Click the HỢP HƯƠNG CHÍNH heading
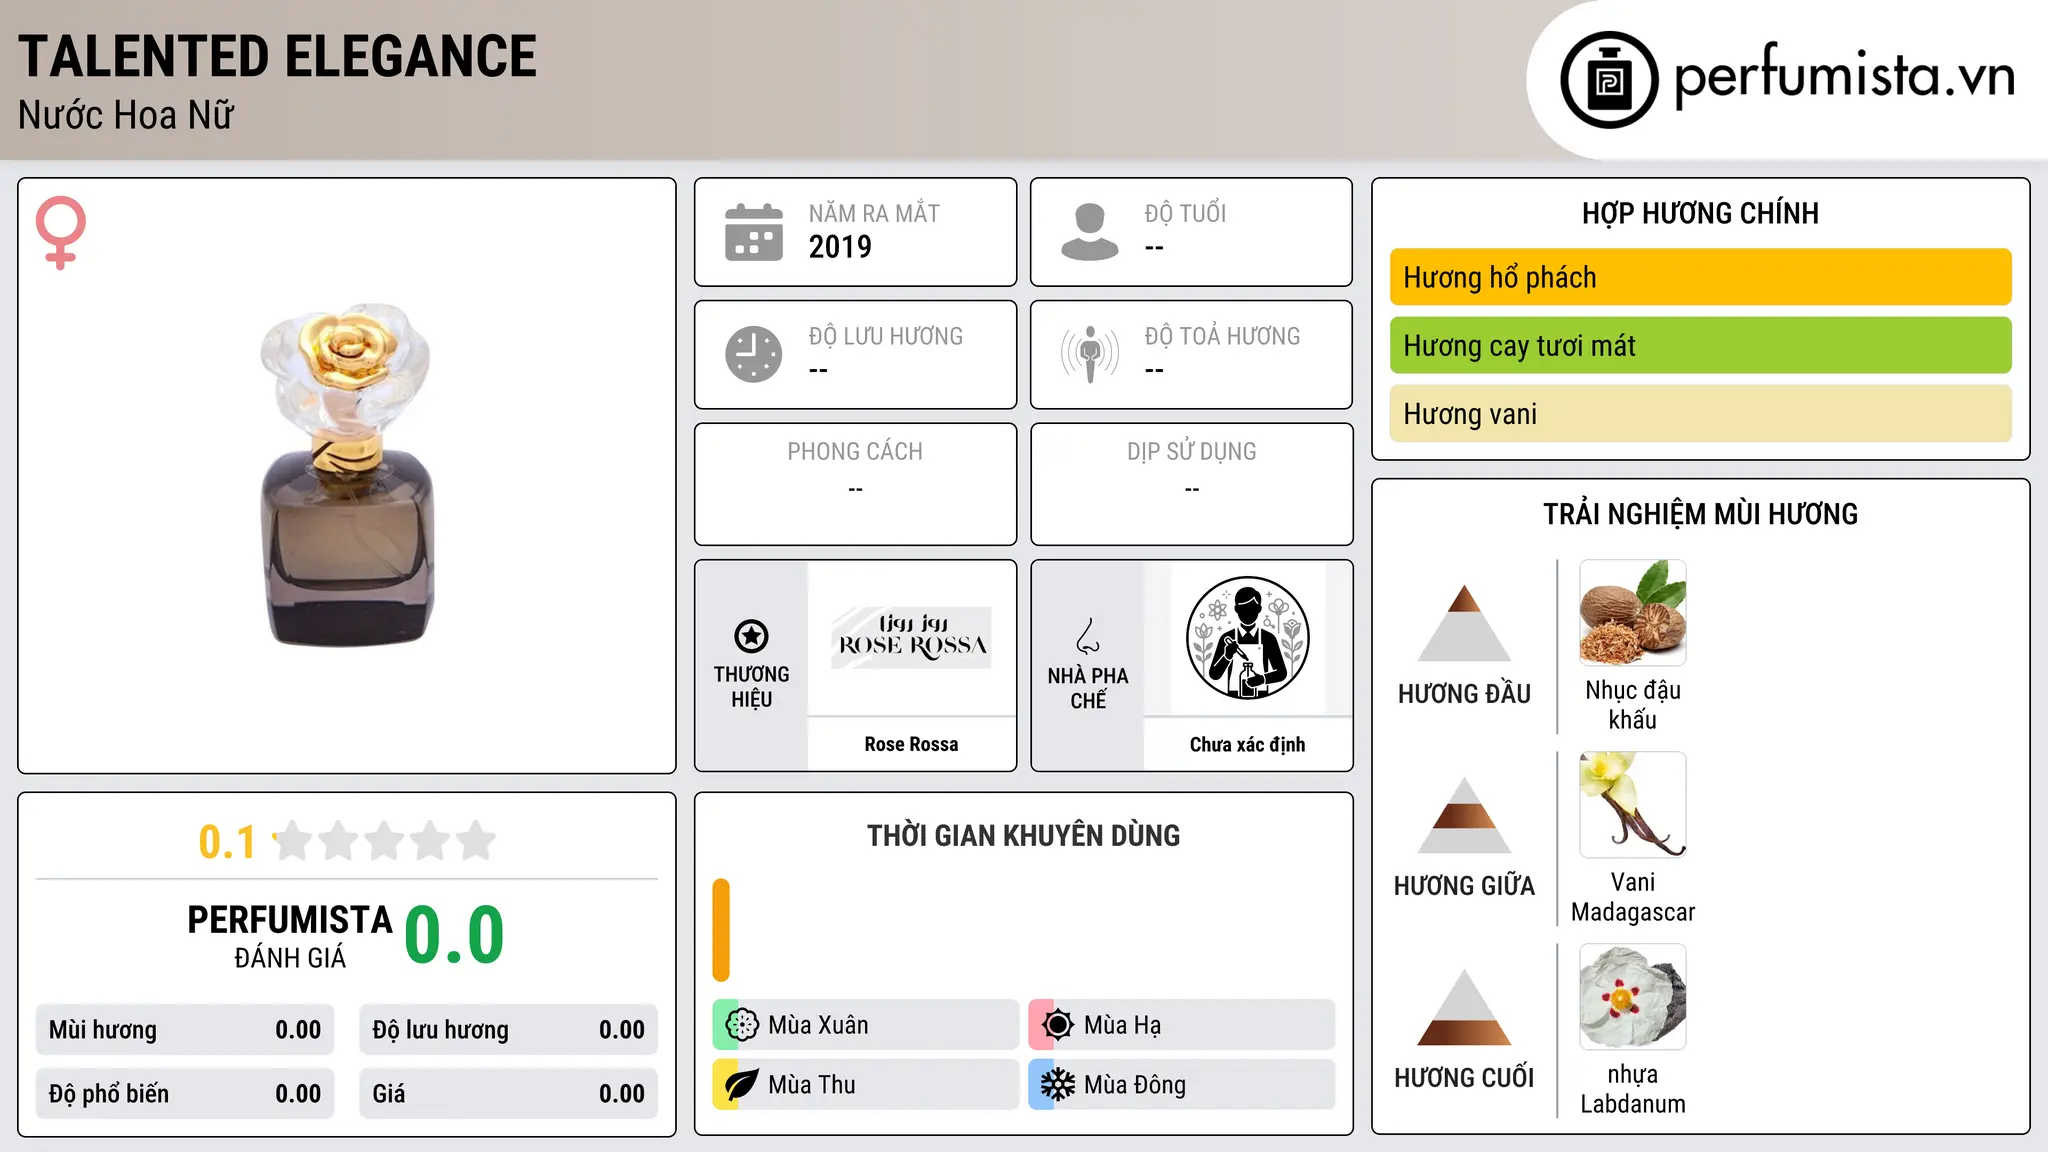Image resolution: width=2048 pixels, height=1152 pixels. click(1700, 213)
